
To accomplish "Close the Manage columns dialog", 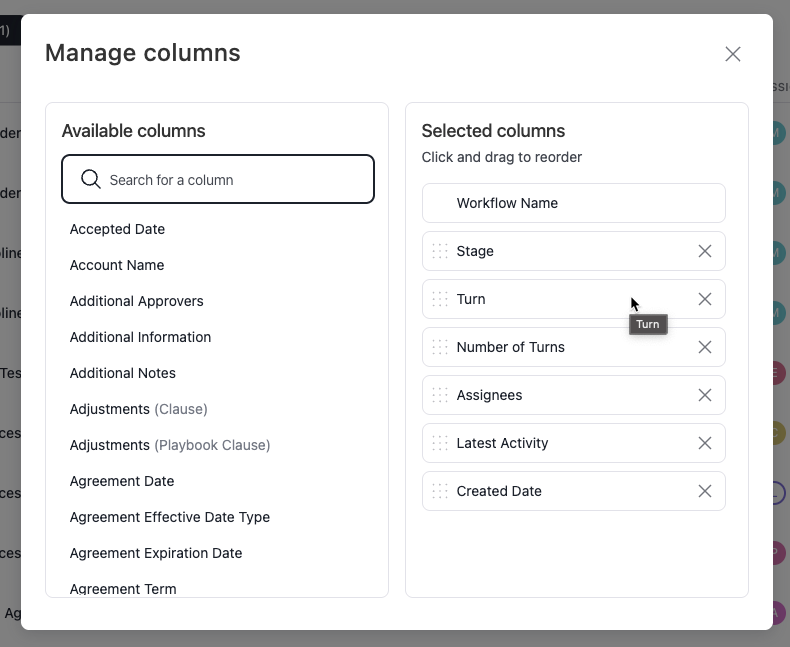I will coord(733,54).
